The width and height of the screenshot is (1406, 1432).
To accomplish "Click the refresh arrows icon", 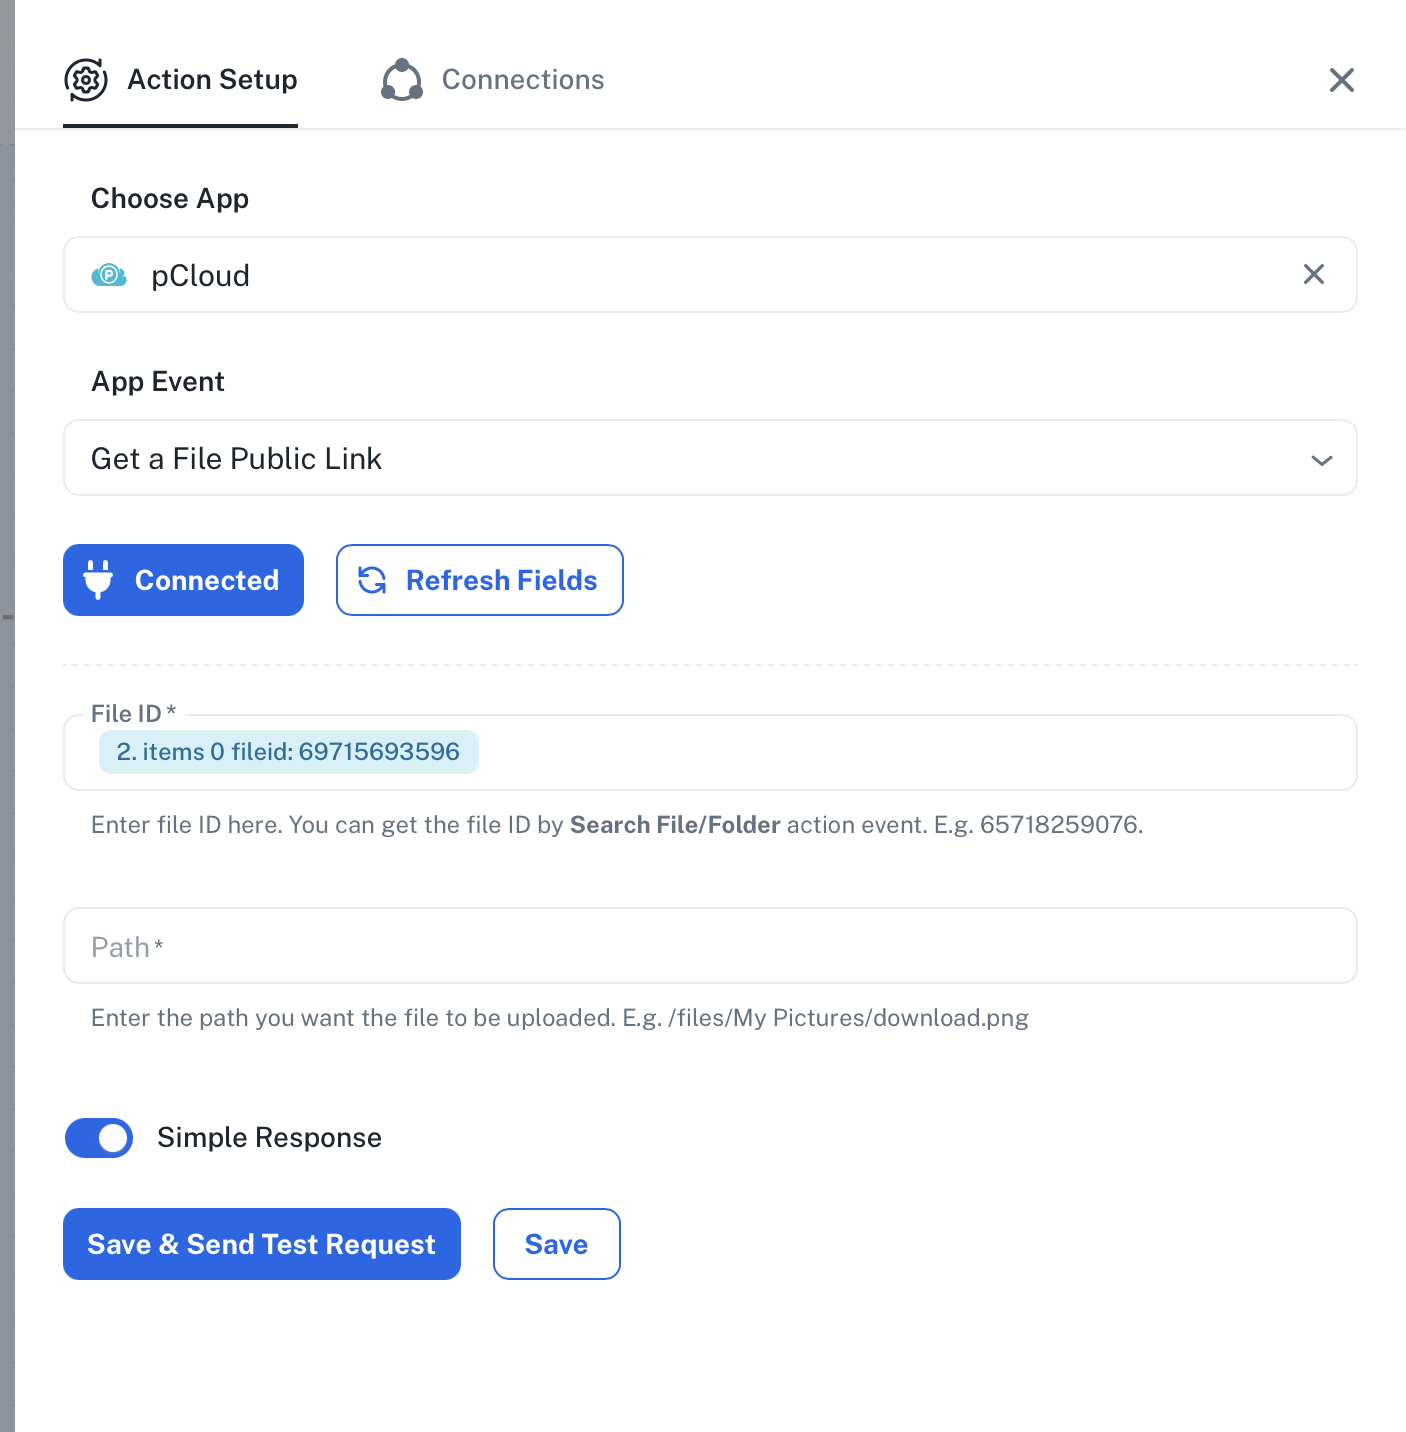I will point(372,580).
